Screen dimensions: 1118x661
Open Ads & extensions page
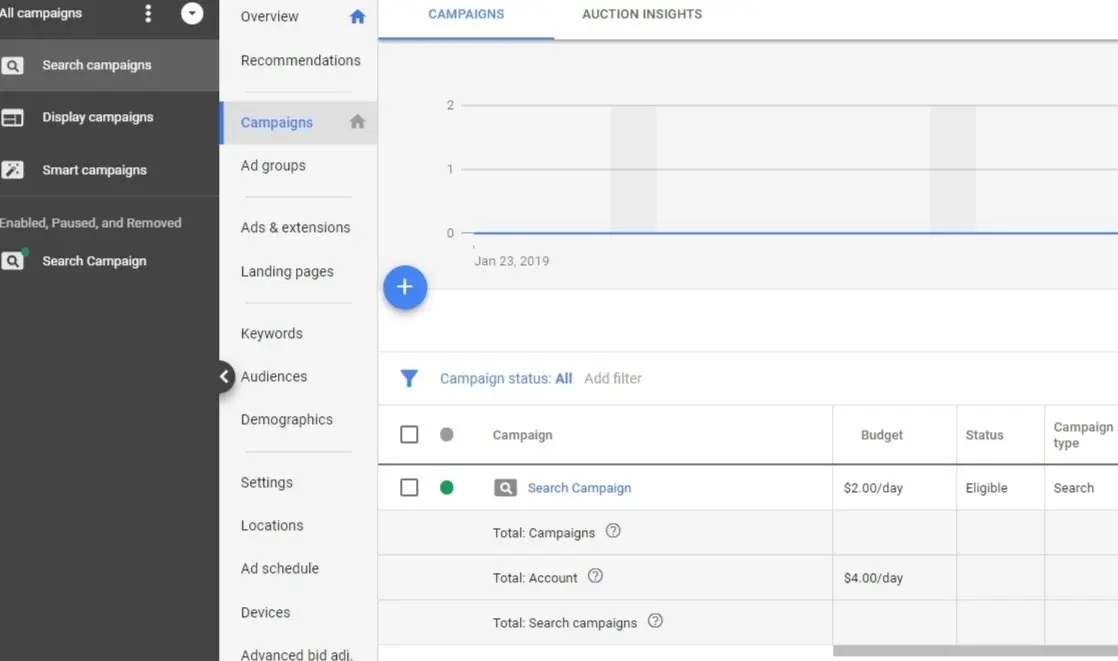tap(295, 227)
